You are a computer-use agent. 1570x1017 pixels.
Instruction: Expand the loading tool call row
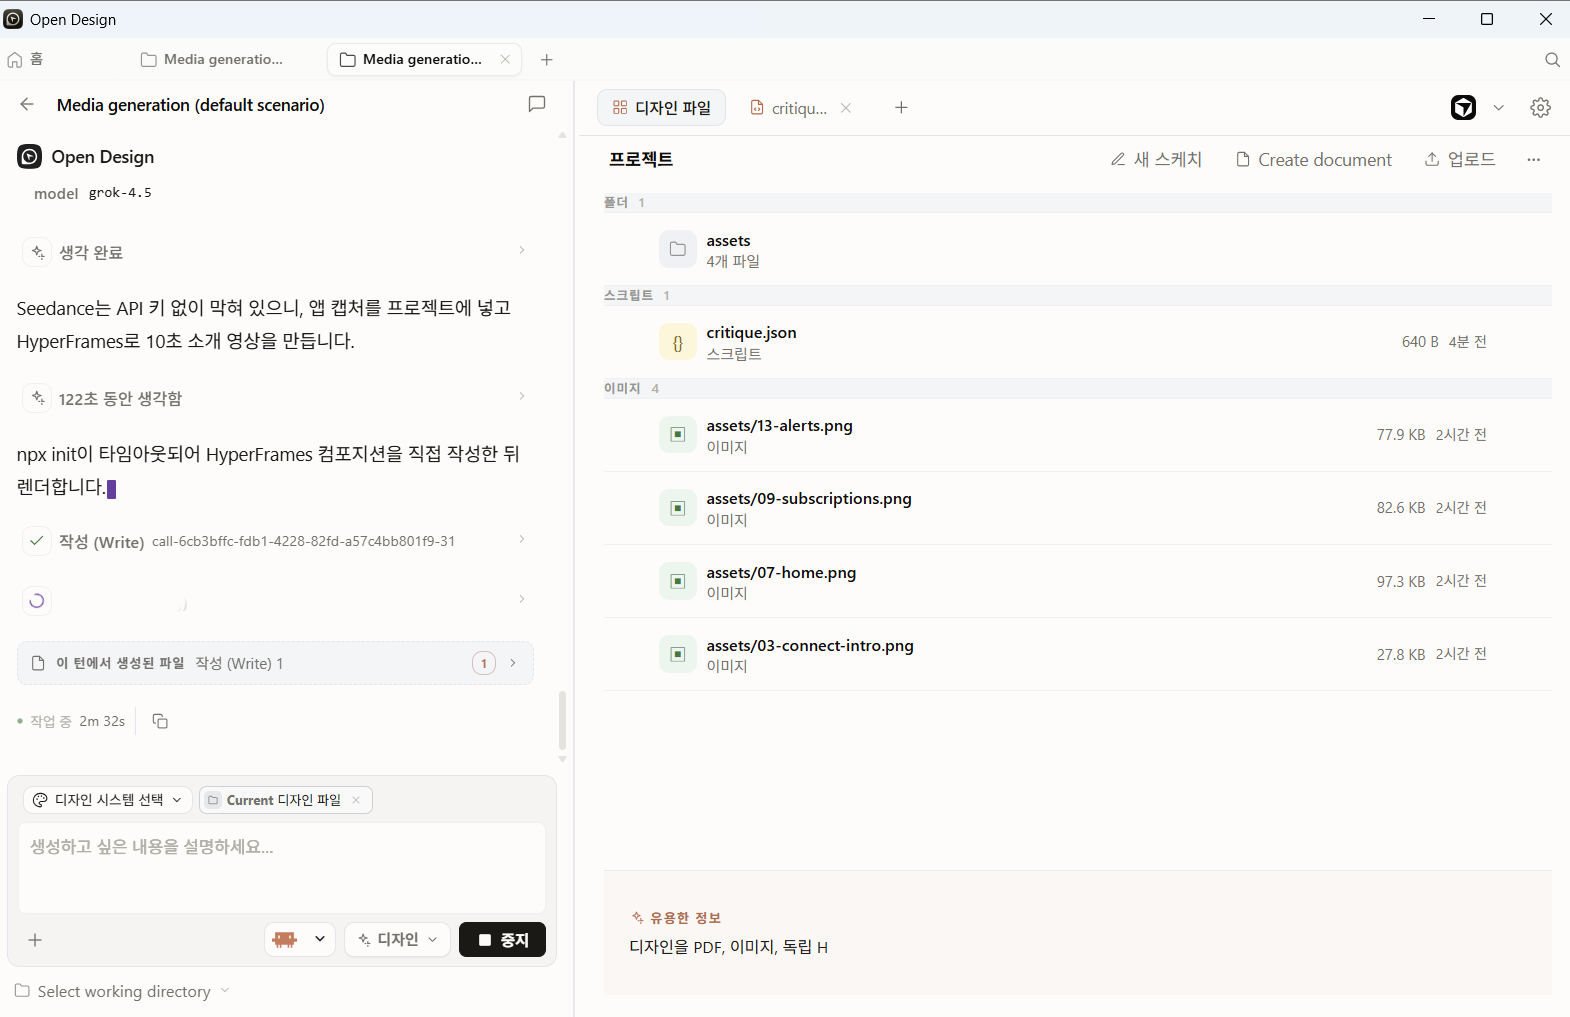click(275, 600)
